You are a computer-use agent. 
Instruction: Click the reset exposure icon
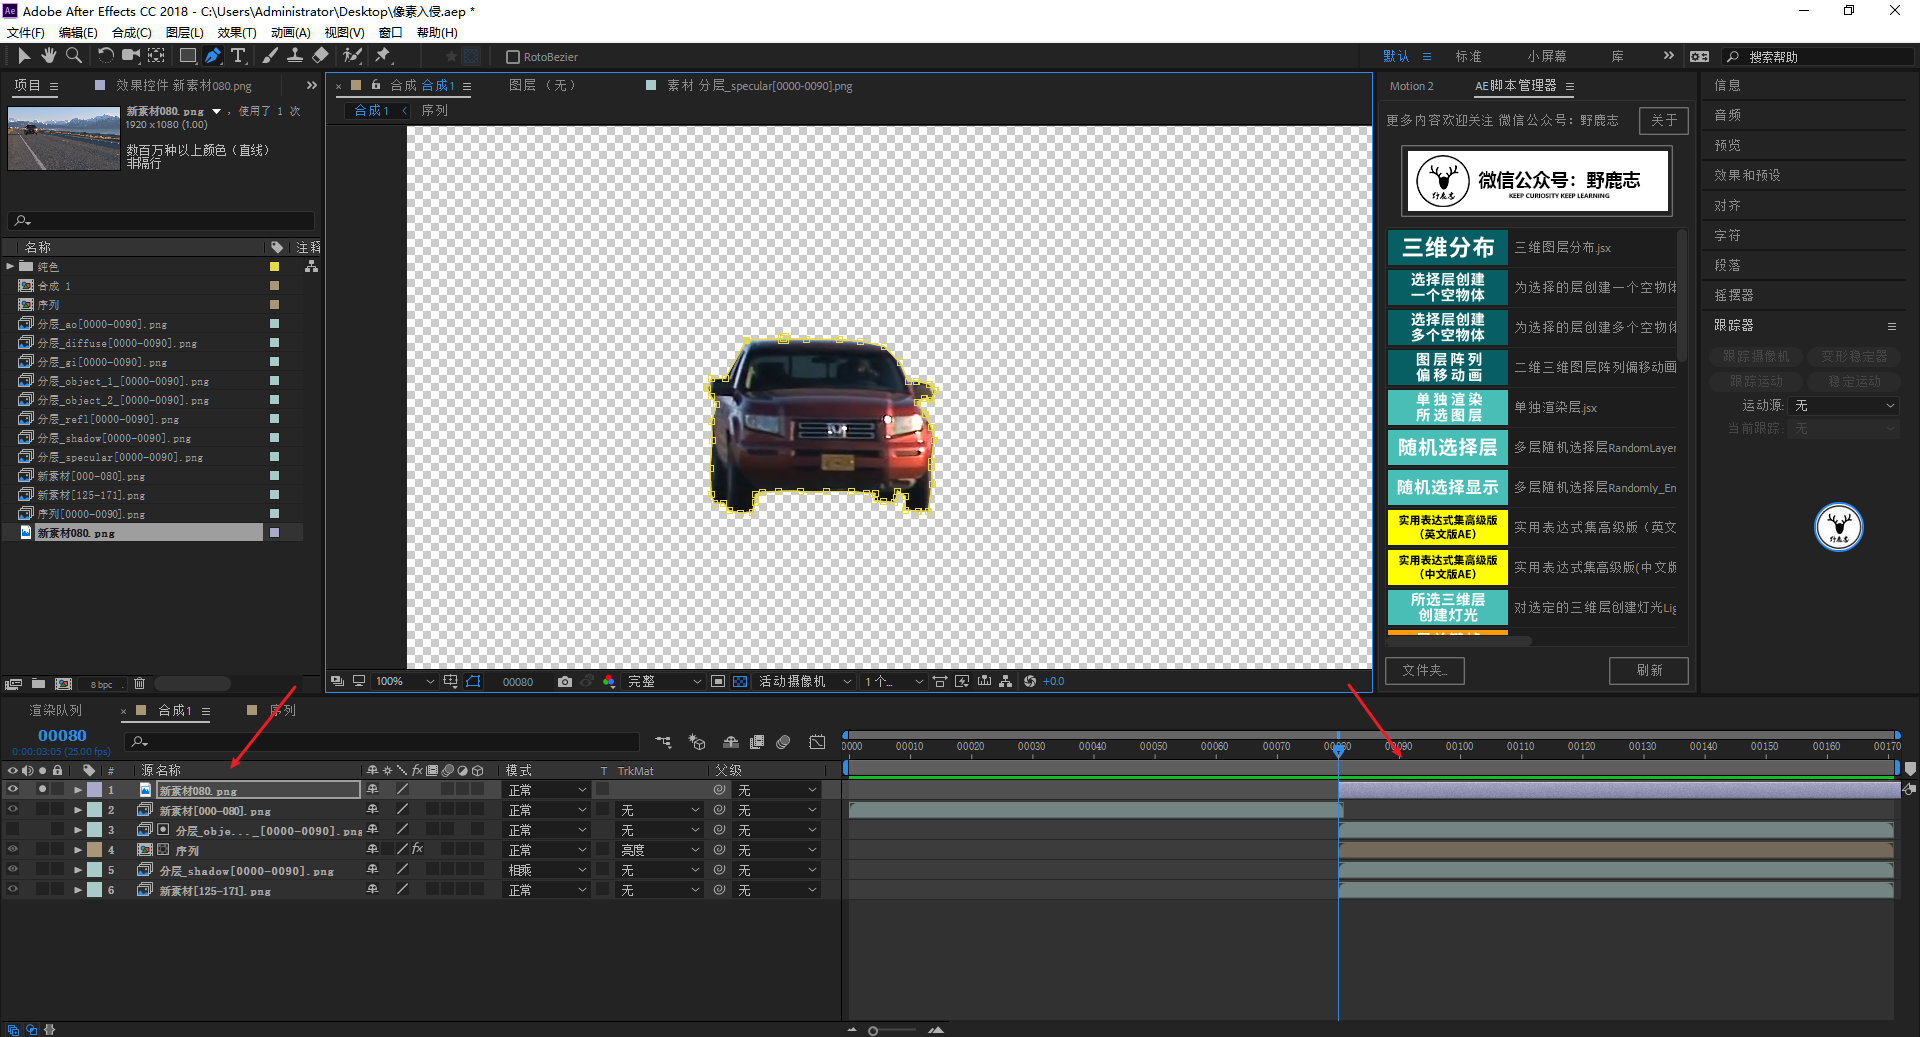1030,682
